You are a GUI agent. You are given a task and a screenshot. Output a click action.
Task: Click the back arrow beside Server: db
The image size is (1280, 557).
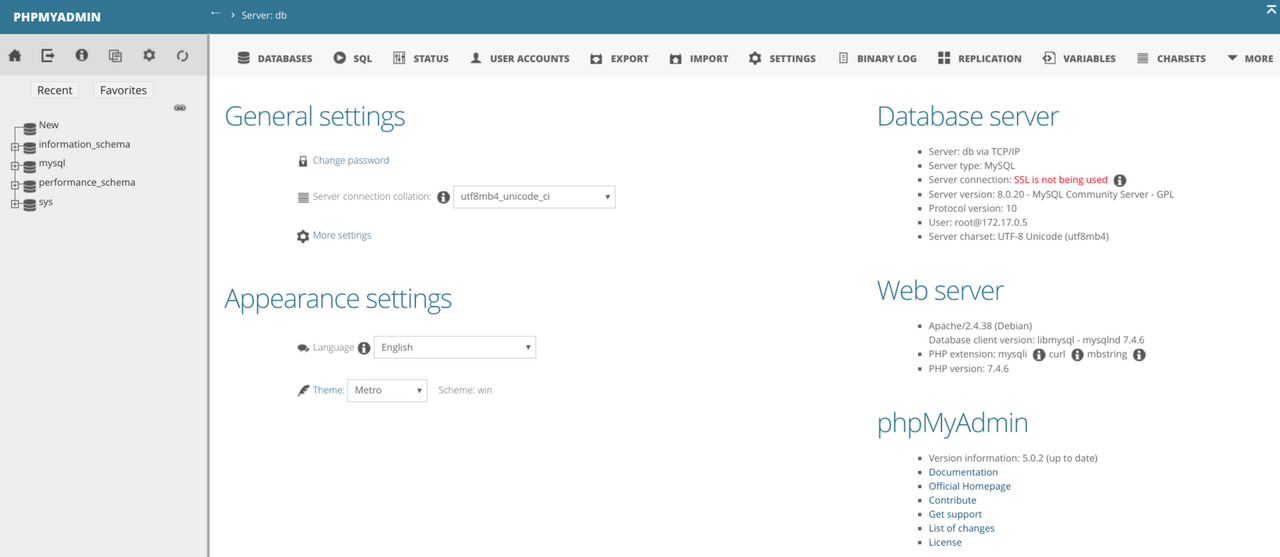pos(215,14)
